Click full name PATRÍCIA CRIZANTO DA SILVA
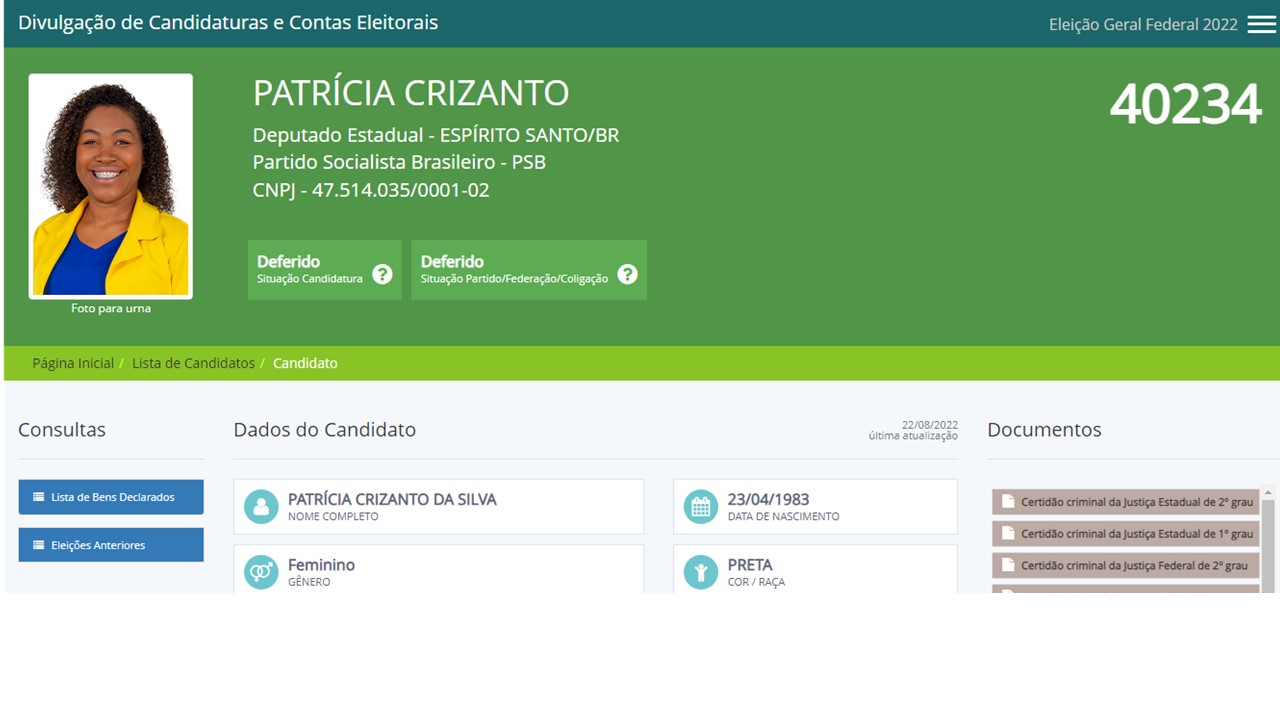The width and height of the screenshot is (1280, 720). click(x=392, y=499)
